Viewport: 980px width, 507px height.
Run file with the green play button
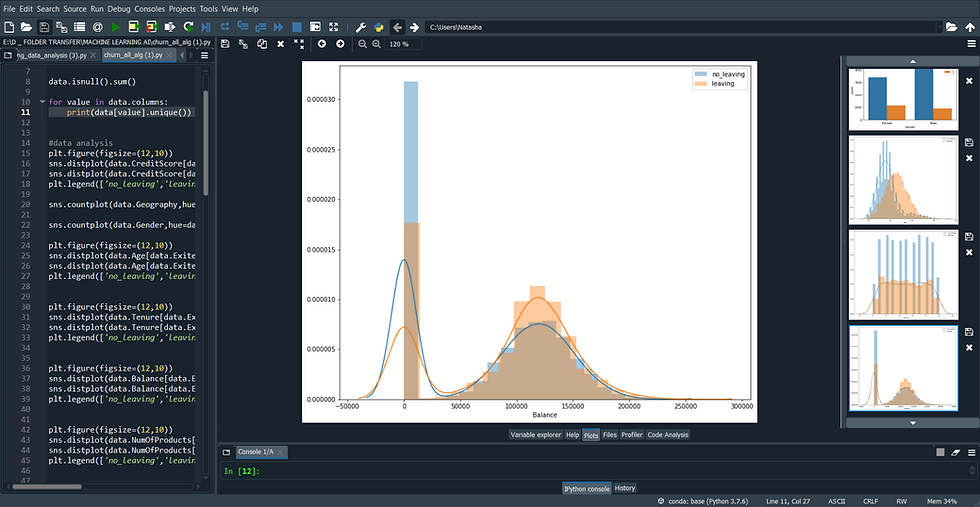pyautogui.click(x=116, y=27)
